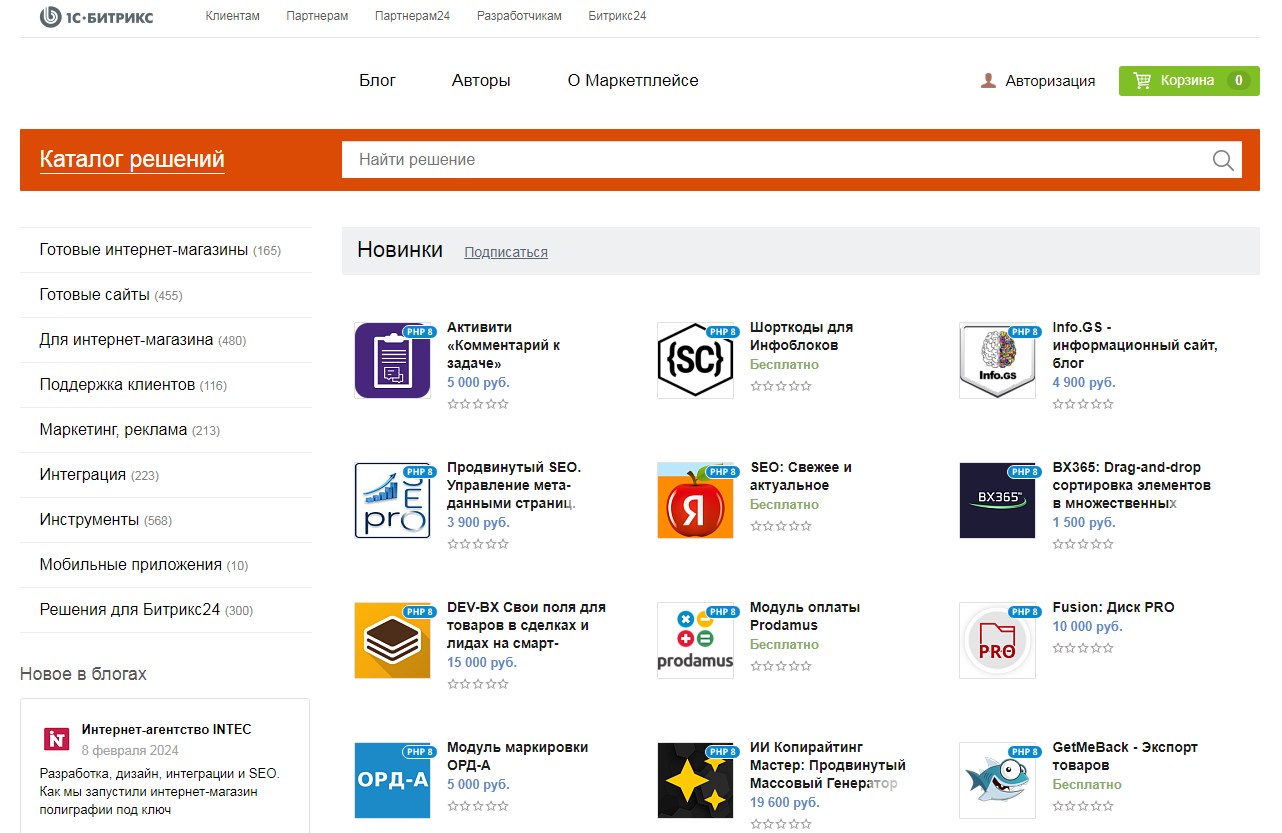
Task: Click the 8 февраля 2024 date text
Action: coord(130,751)
